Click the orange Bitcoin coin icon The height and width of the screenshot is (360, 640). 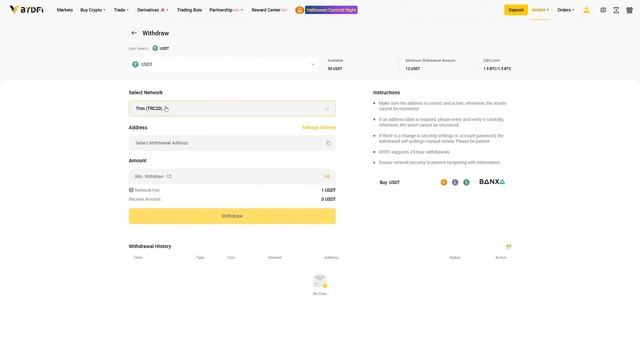[x=444, y=182]
